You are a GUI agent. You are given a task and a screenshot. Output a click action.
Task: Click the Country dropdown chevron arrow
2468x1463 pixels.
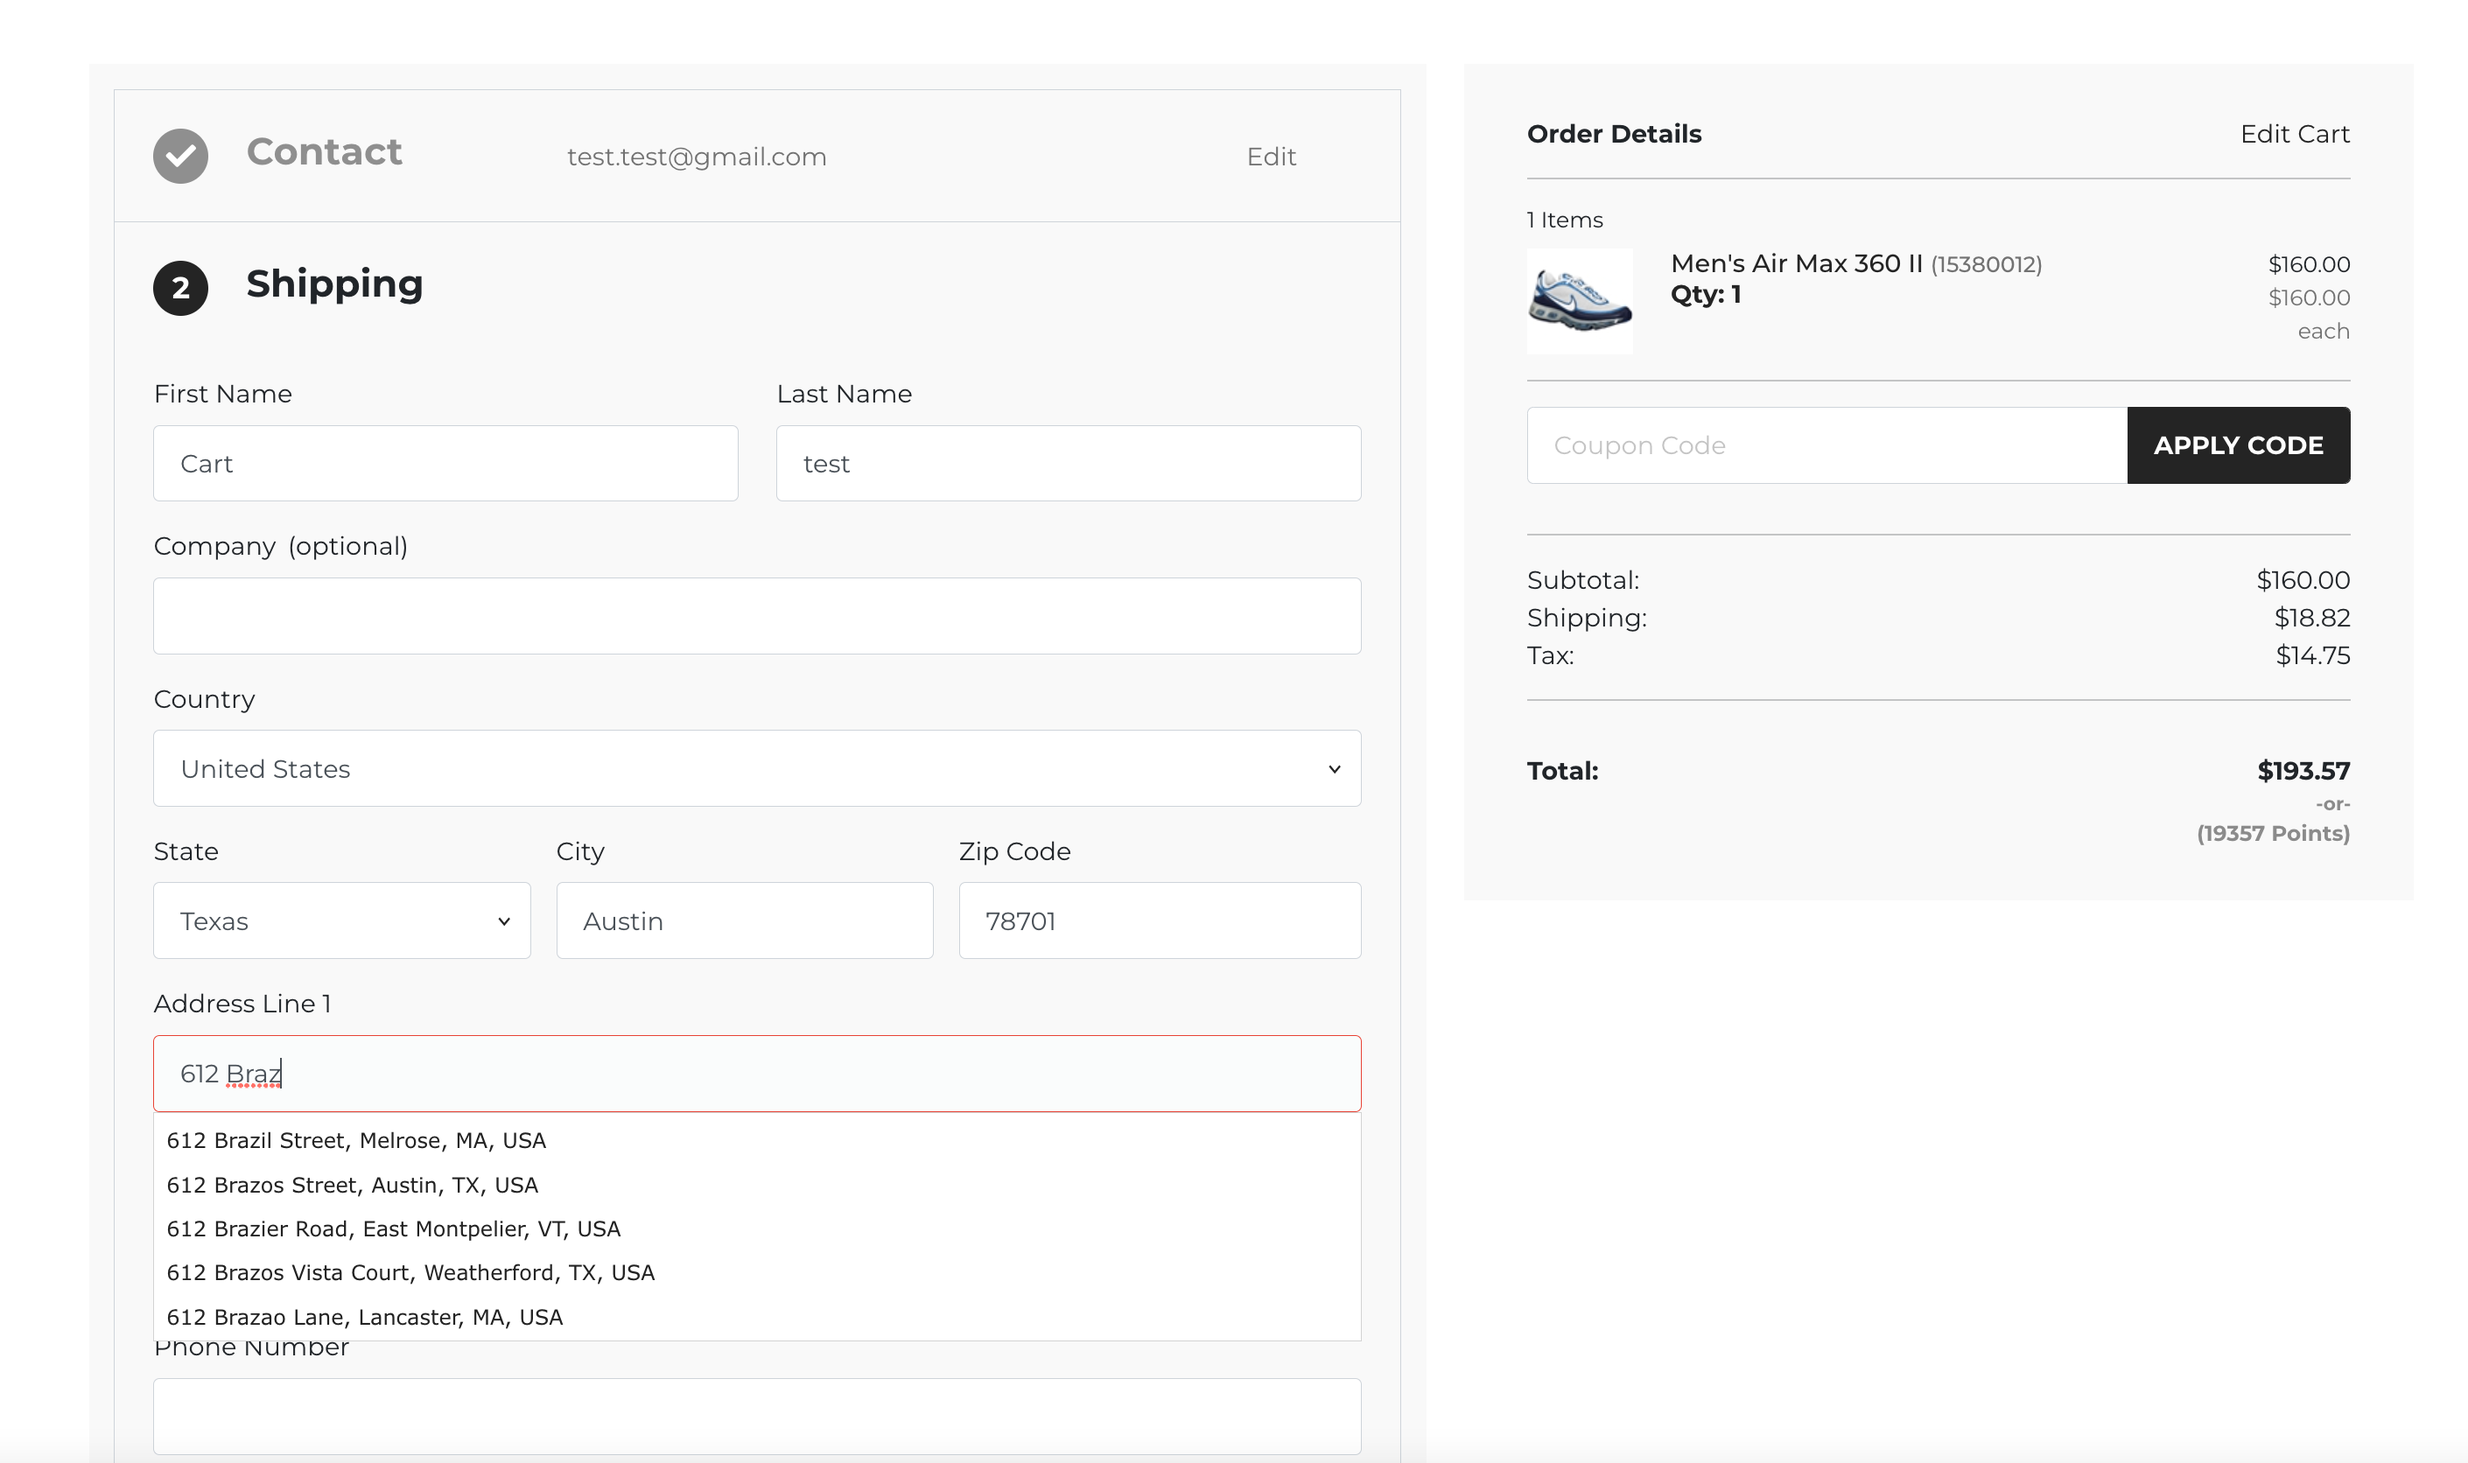[x=1333, y=769]
